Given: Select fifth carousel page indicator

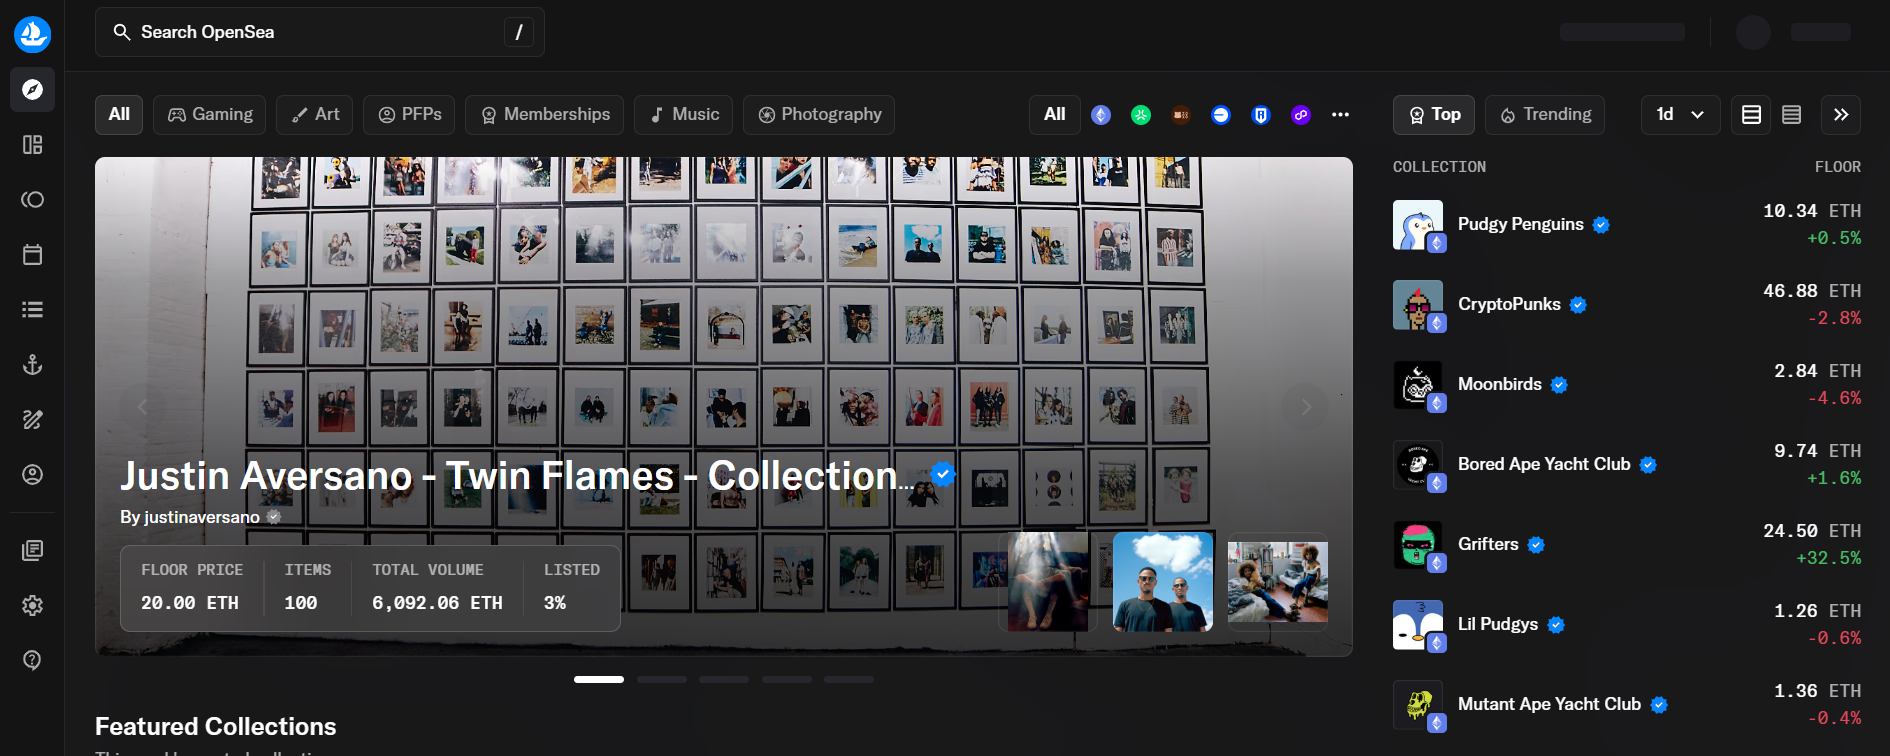Looking at the screenshot, I should point(849,680).
